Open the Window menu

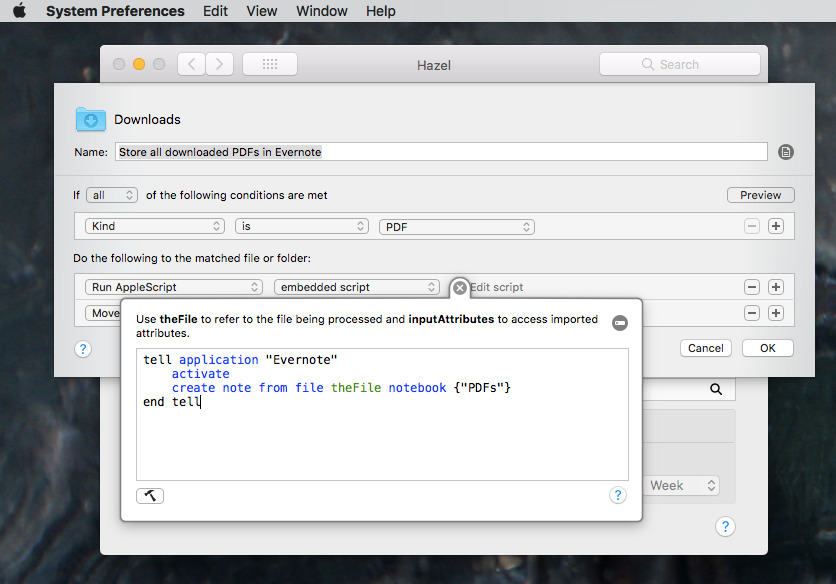pos(321,11)
